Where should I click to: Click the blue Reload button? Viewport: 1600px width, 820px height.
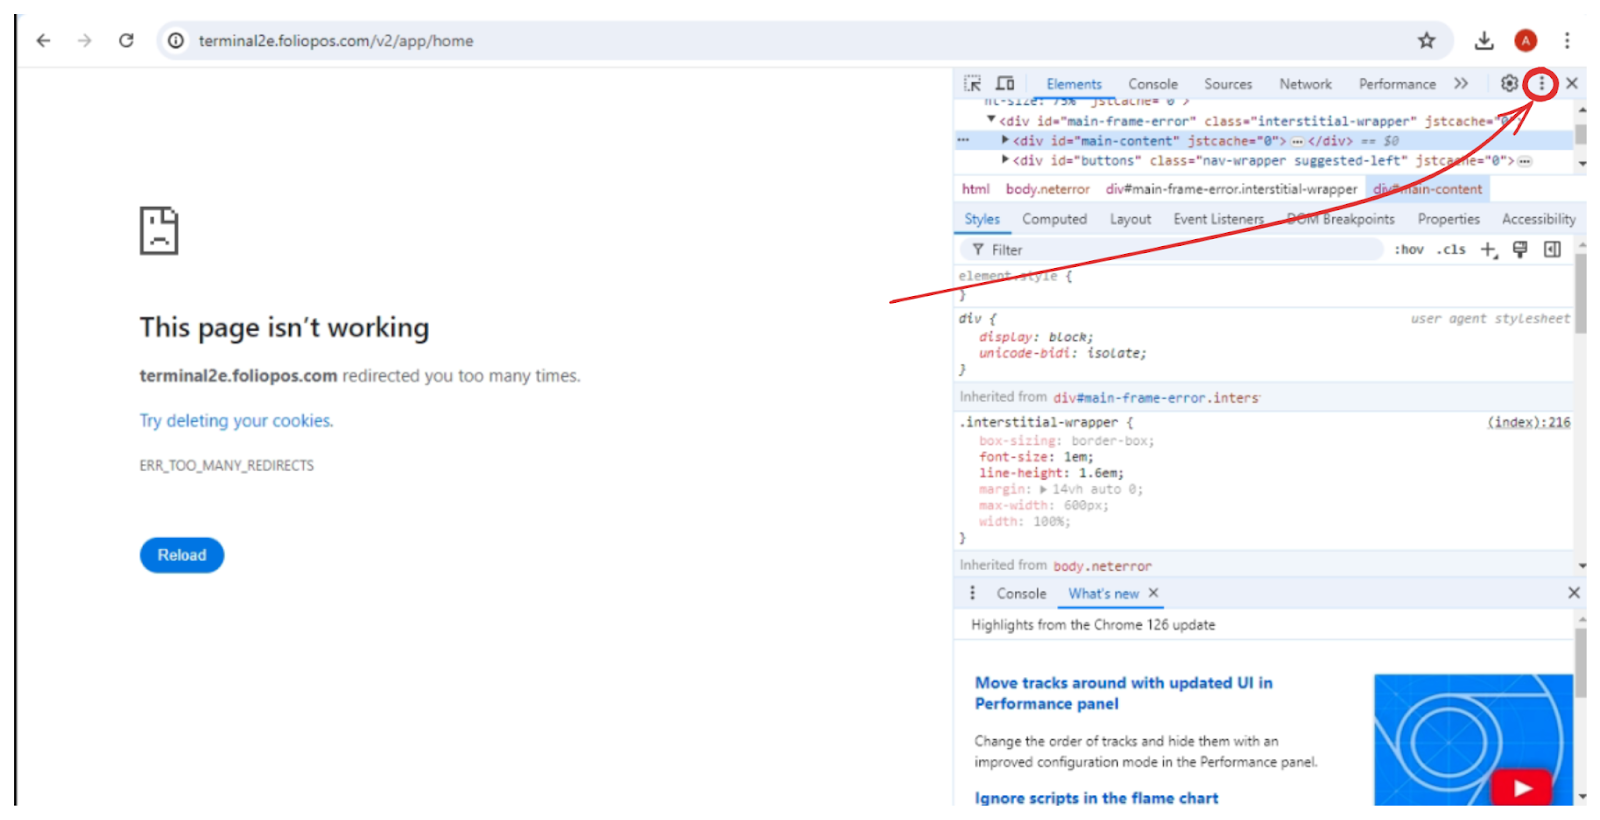point(182,555)
